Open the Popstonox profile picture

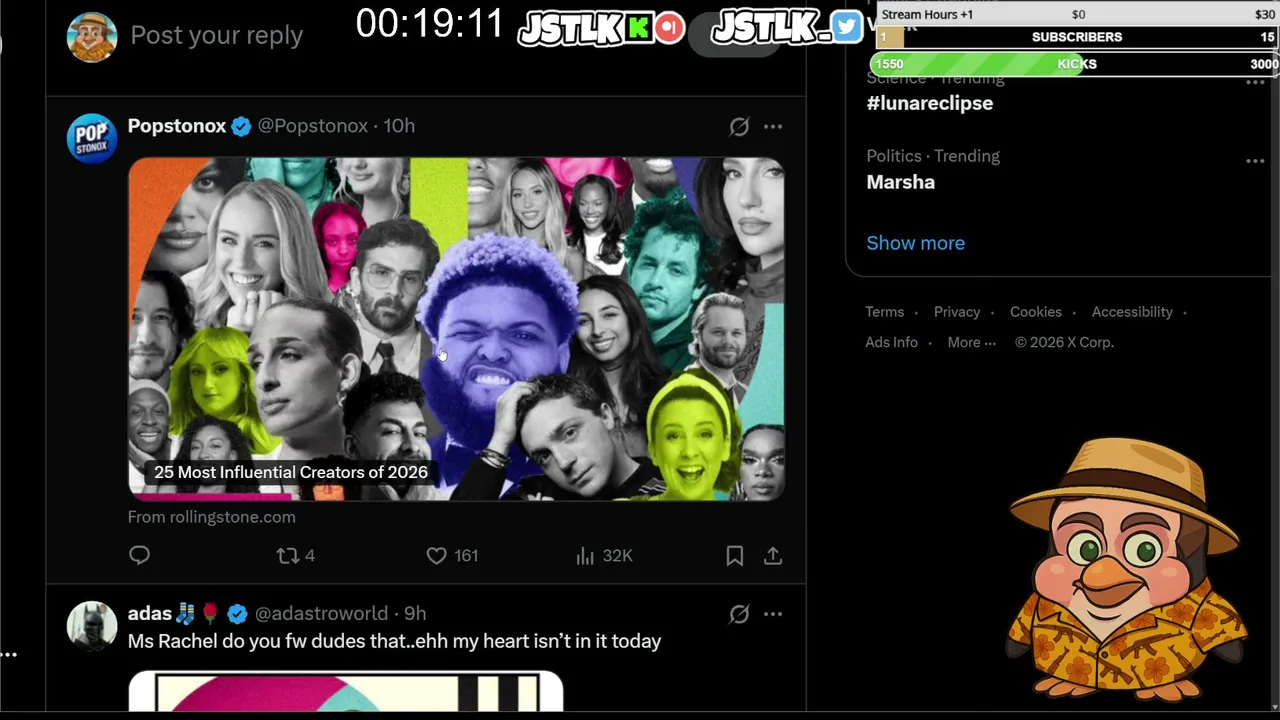tap(92, 137)
